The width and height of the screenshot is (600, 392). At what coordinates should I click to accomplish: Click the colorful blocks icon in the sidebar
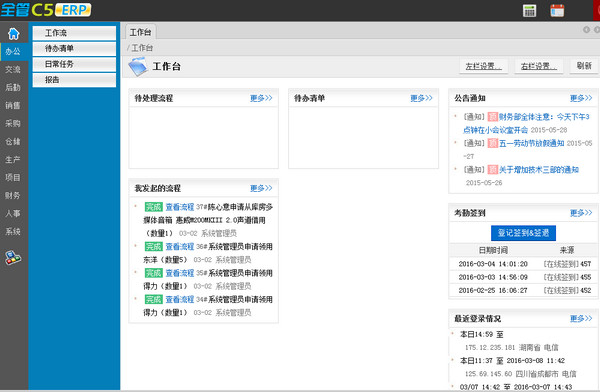pos(13,257)
